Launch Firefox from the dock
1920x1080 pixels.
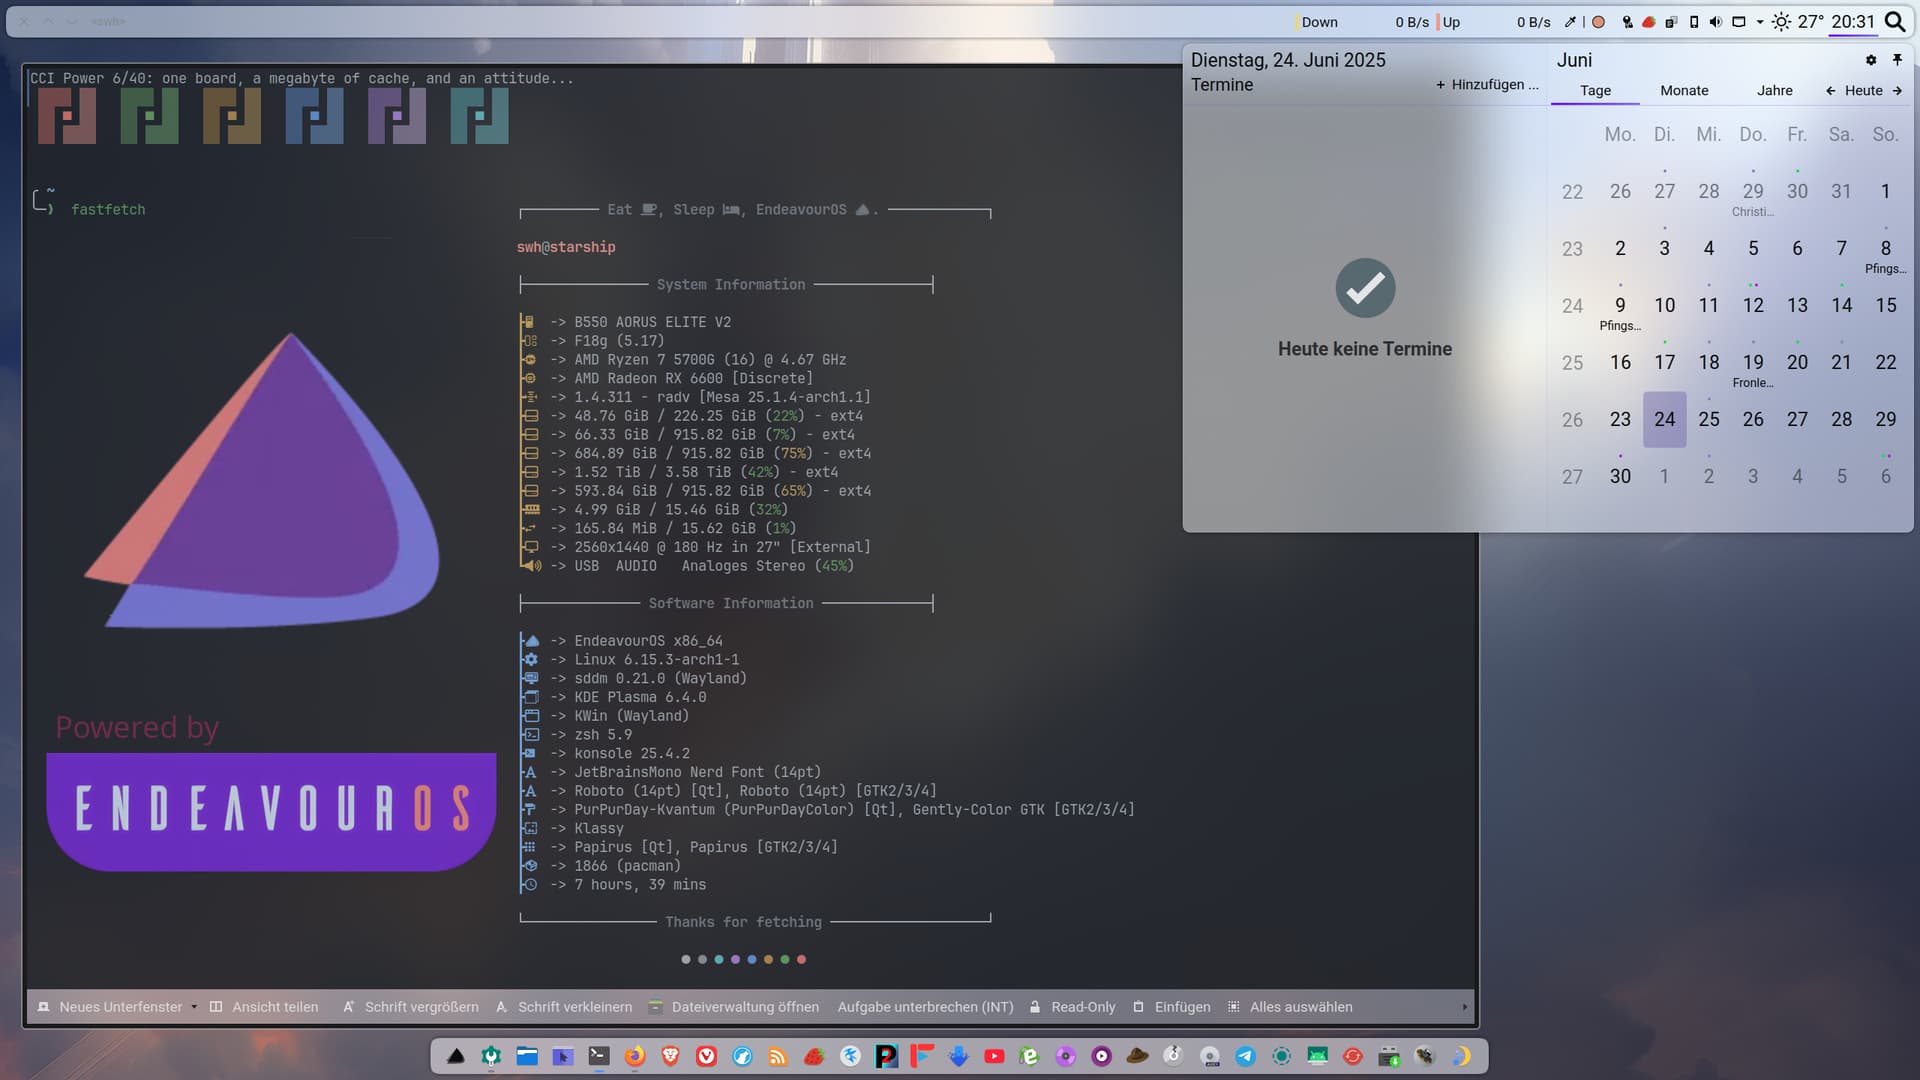tap(634, 1056)
